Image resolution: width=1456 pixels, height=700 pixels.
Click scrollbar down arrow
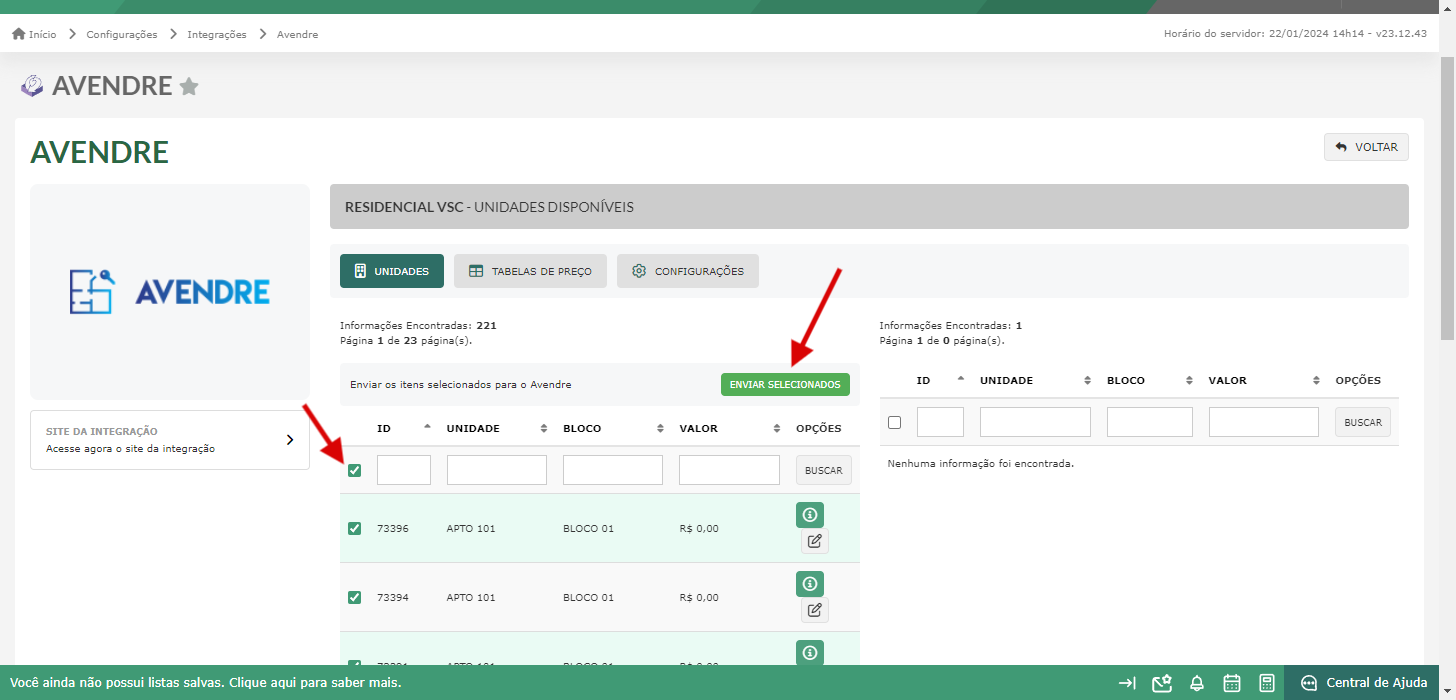coord(1447,691)
